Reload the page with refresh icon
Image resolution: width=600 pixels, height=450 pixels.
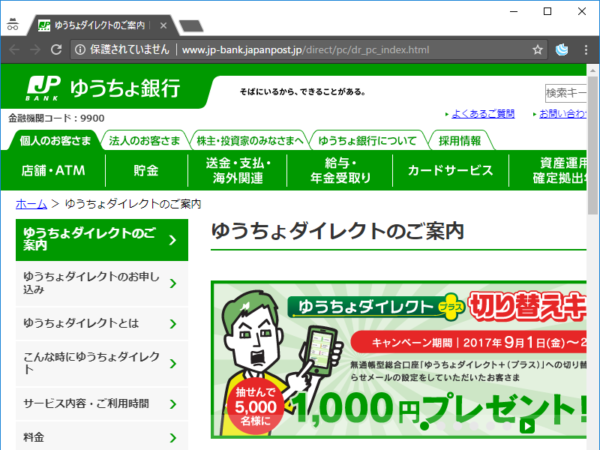(x=67, y=49)
